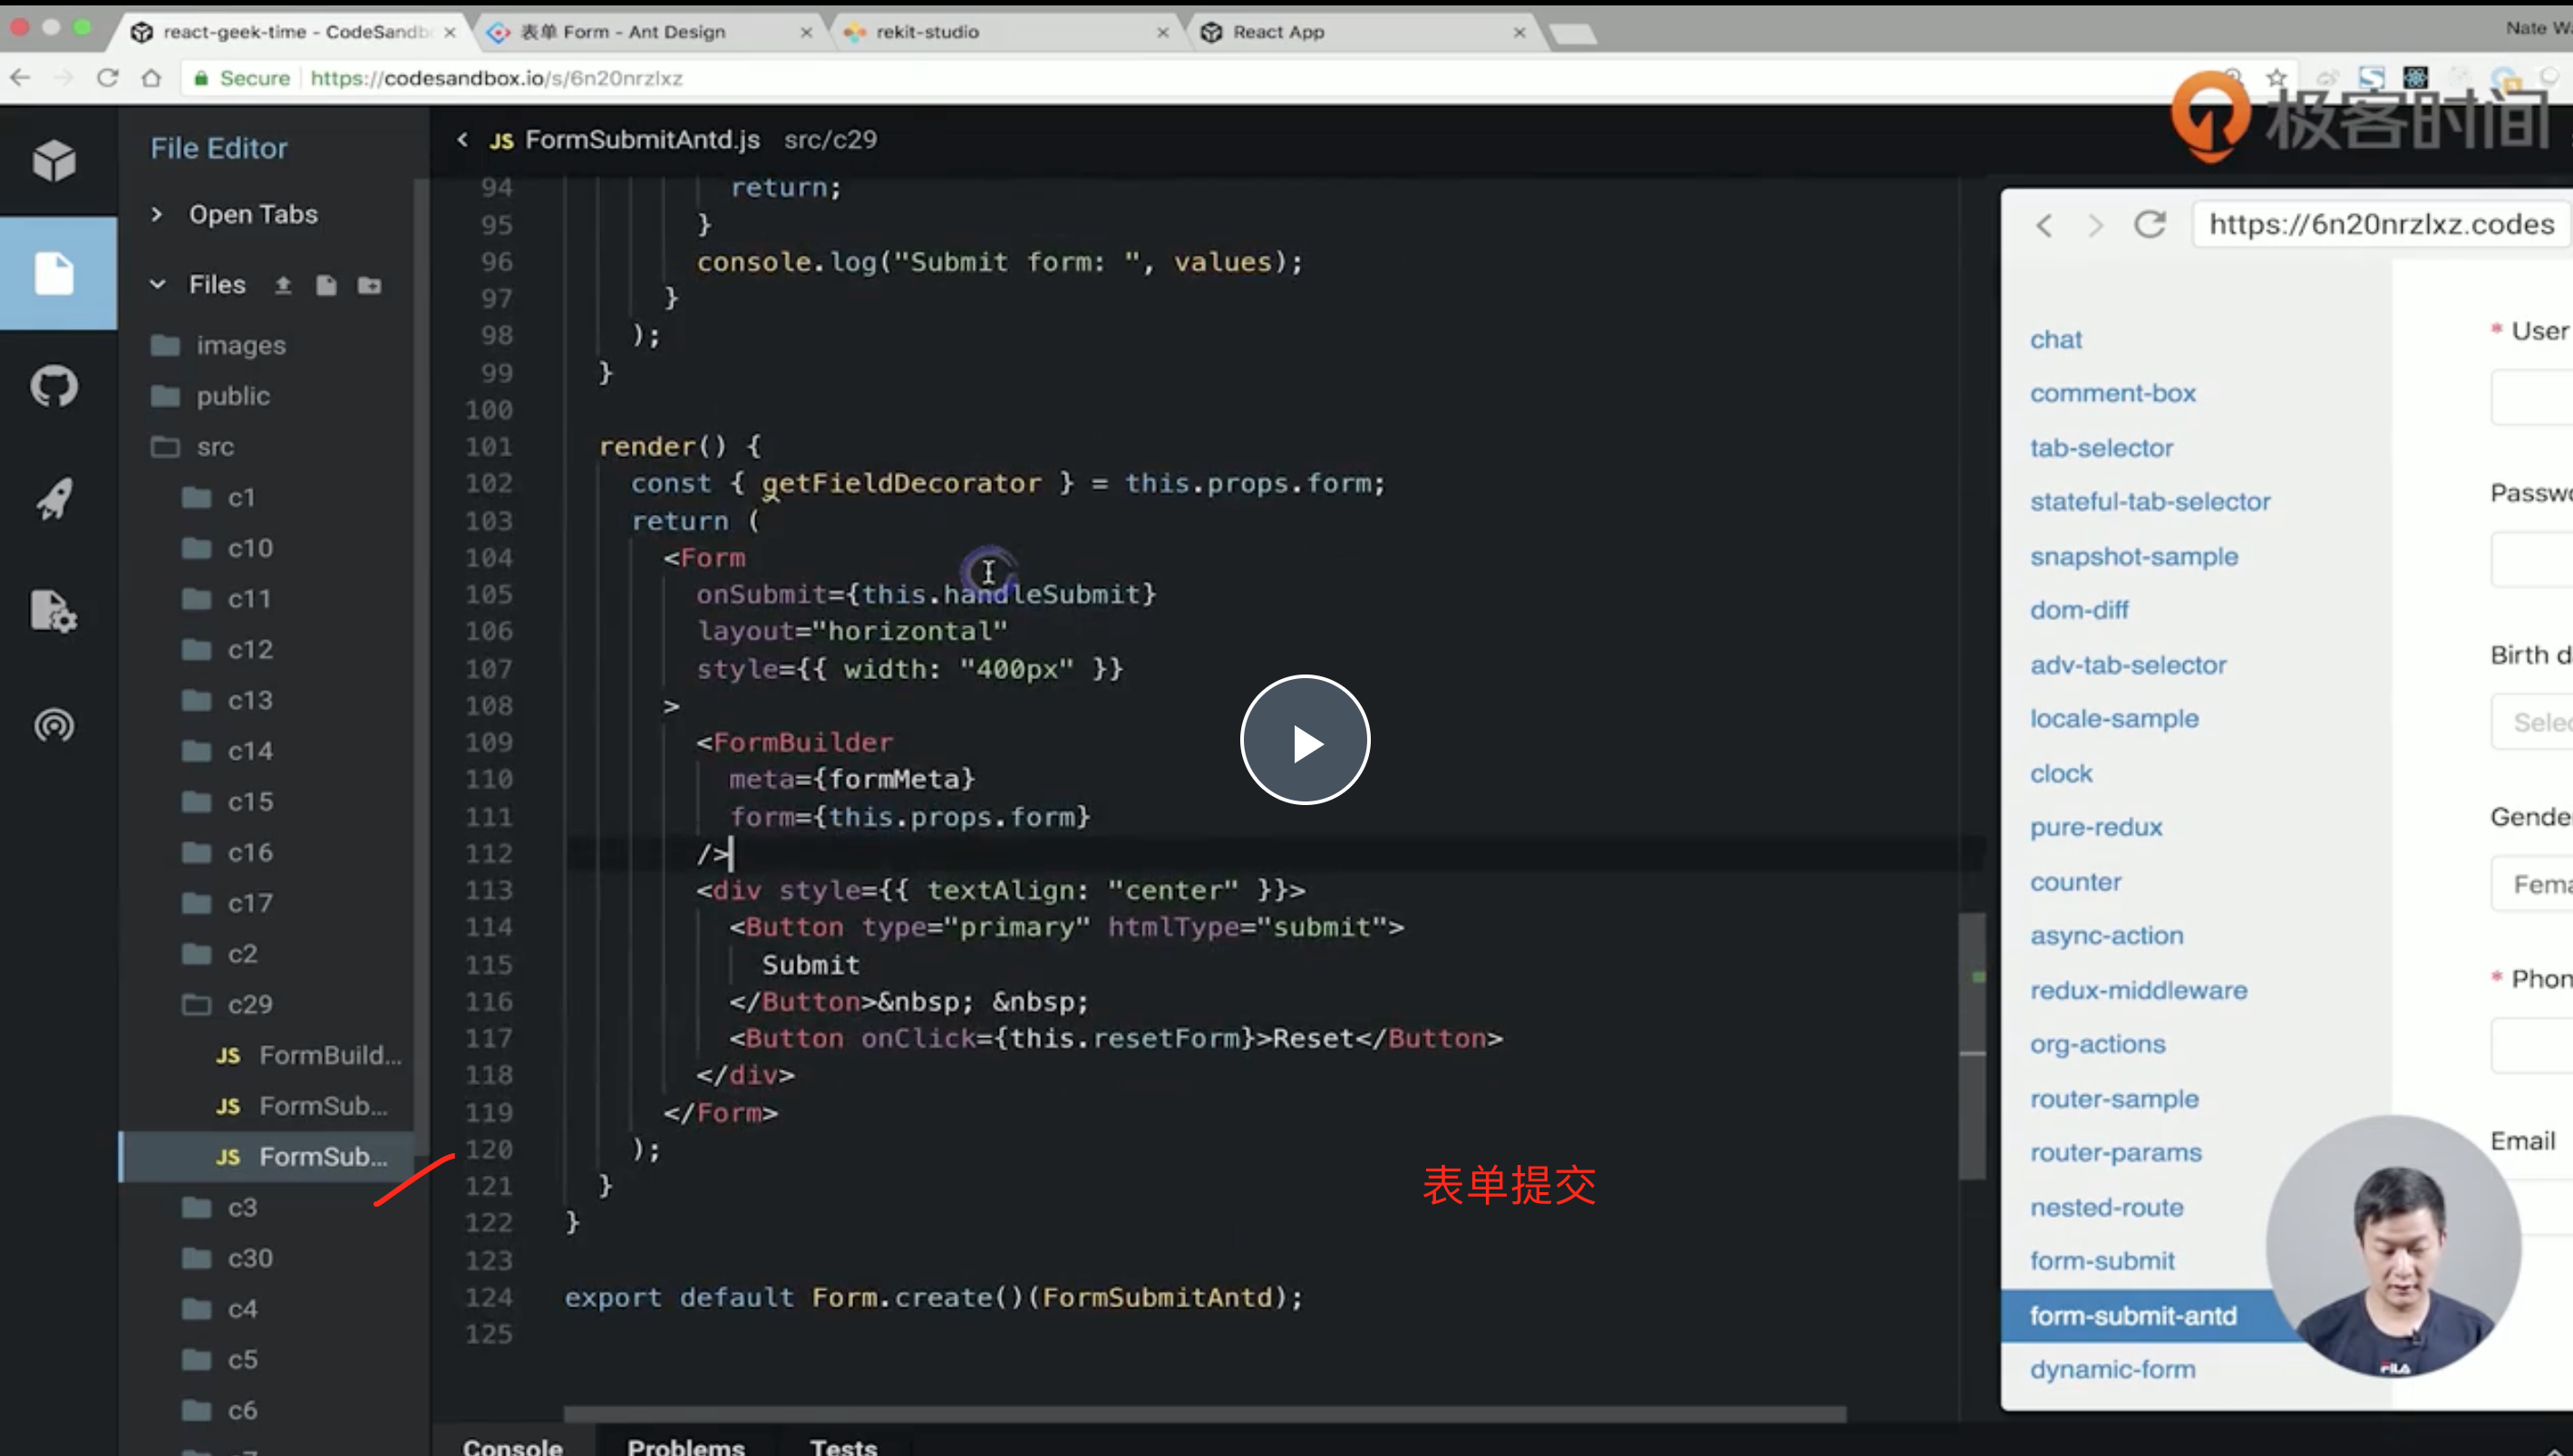2573x1456 pixels.
Task: Open the FormBuild... JS file in c29
Action: pos(329,1055)
